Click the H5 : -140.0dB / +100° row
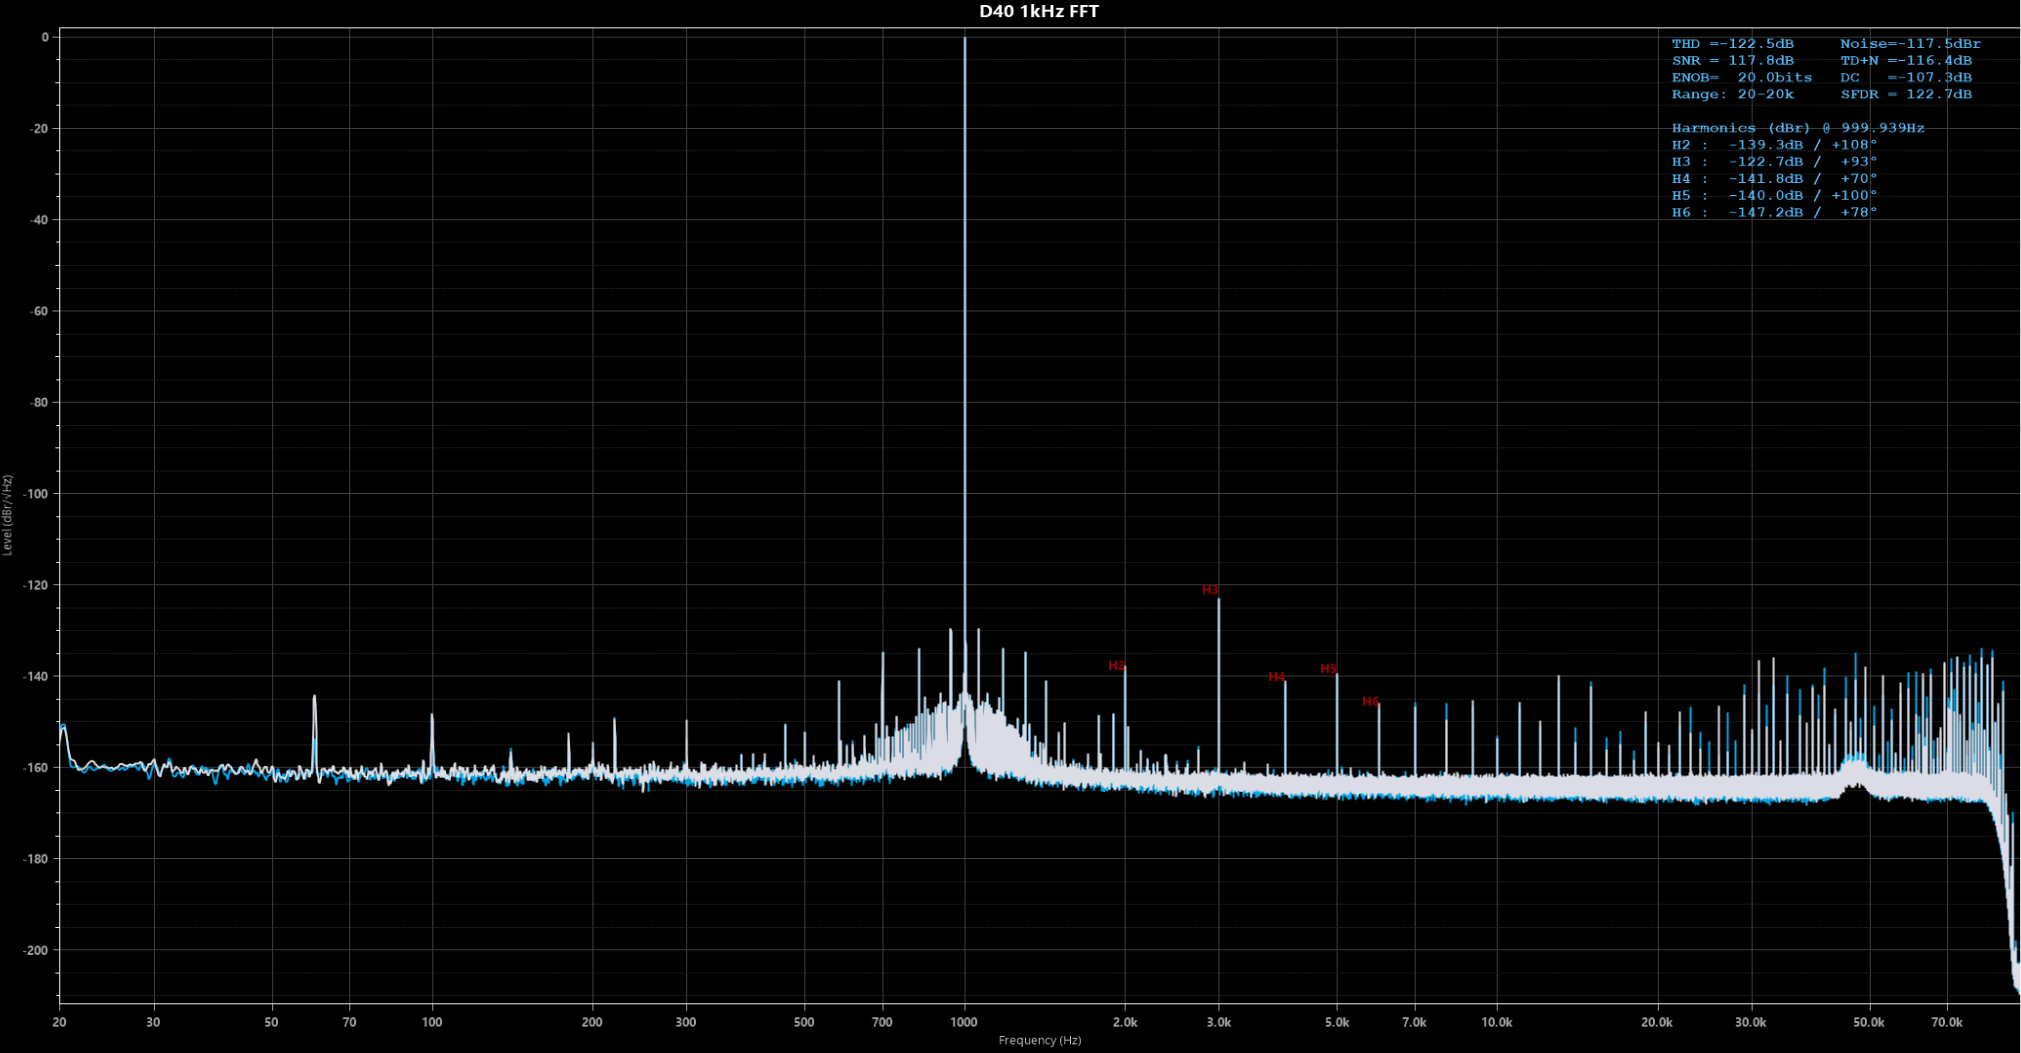The height and width of the screenshot is (1053, 2021). [1774, 196]
